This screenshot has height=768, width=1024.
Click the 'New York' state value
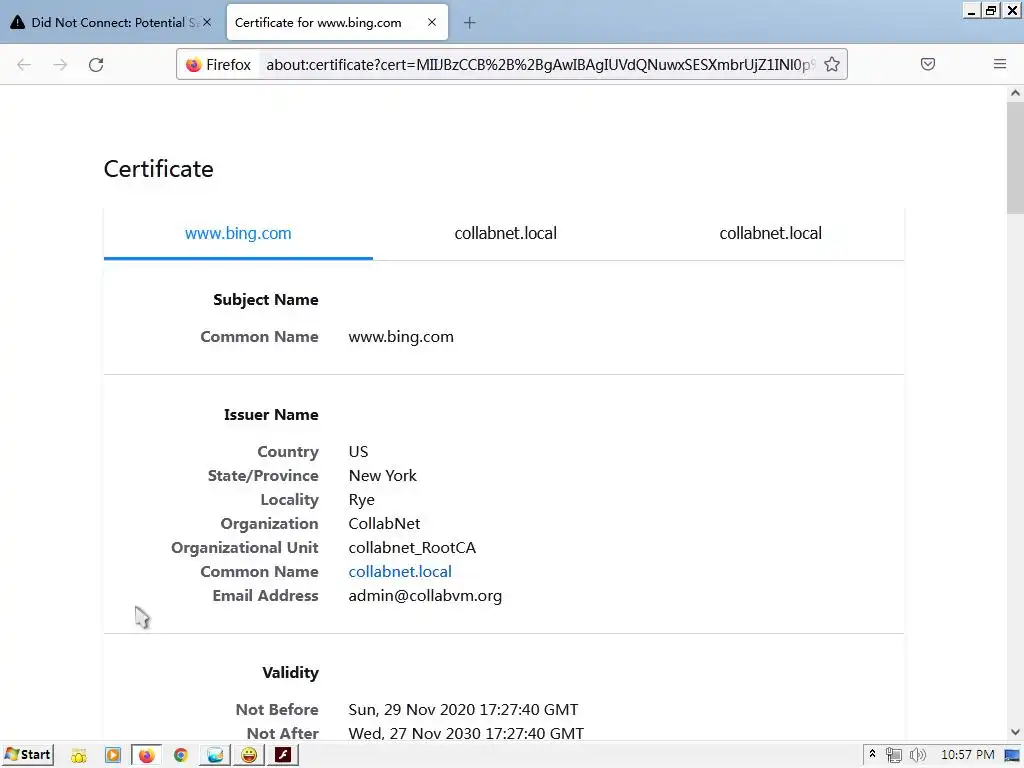tap(383, 475)
